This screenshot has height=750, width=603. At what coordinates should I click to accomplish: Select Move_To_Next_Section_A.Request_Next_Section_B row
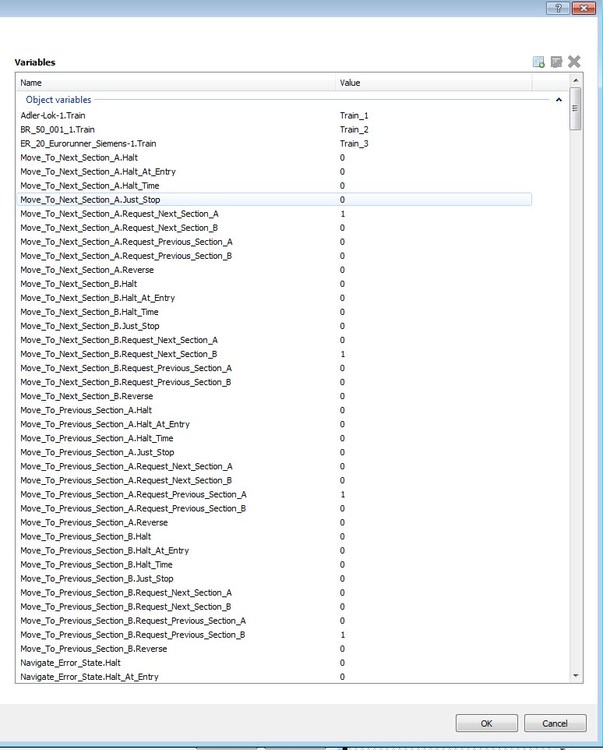pyautogui.click(x=274, y=228)
